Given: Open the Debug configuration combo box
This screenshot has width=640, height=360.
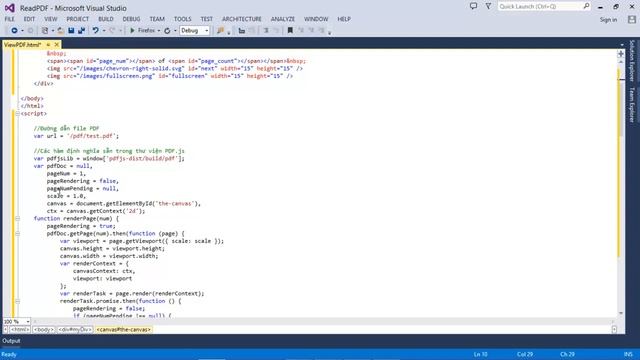Looking at the screenshot, I should (195, 31).
